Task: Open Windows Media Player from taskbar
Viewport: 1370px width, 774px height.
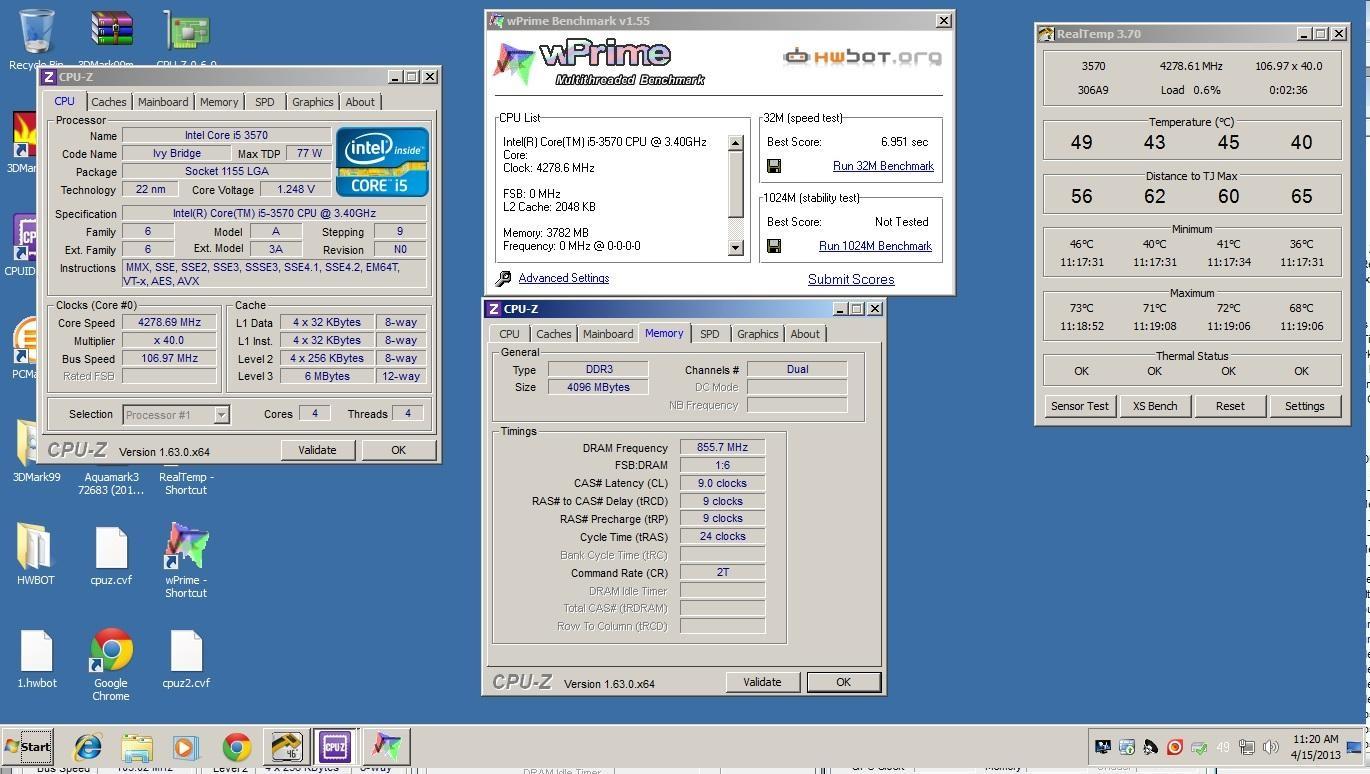Action: pos(186,747)
